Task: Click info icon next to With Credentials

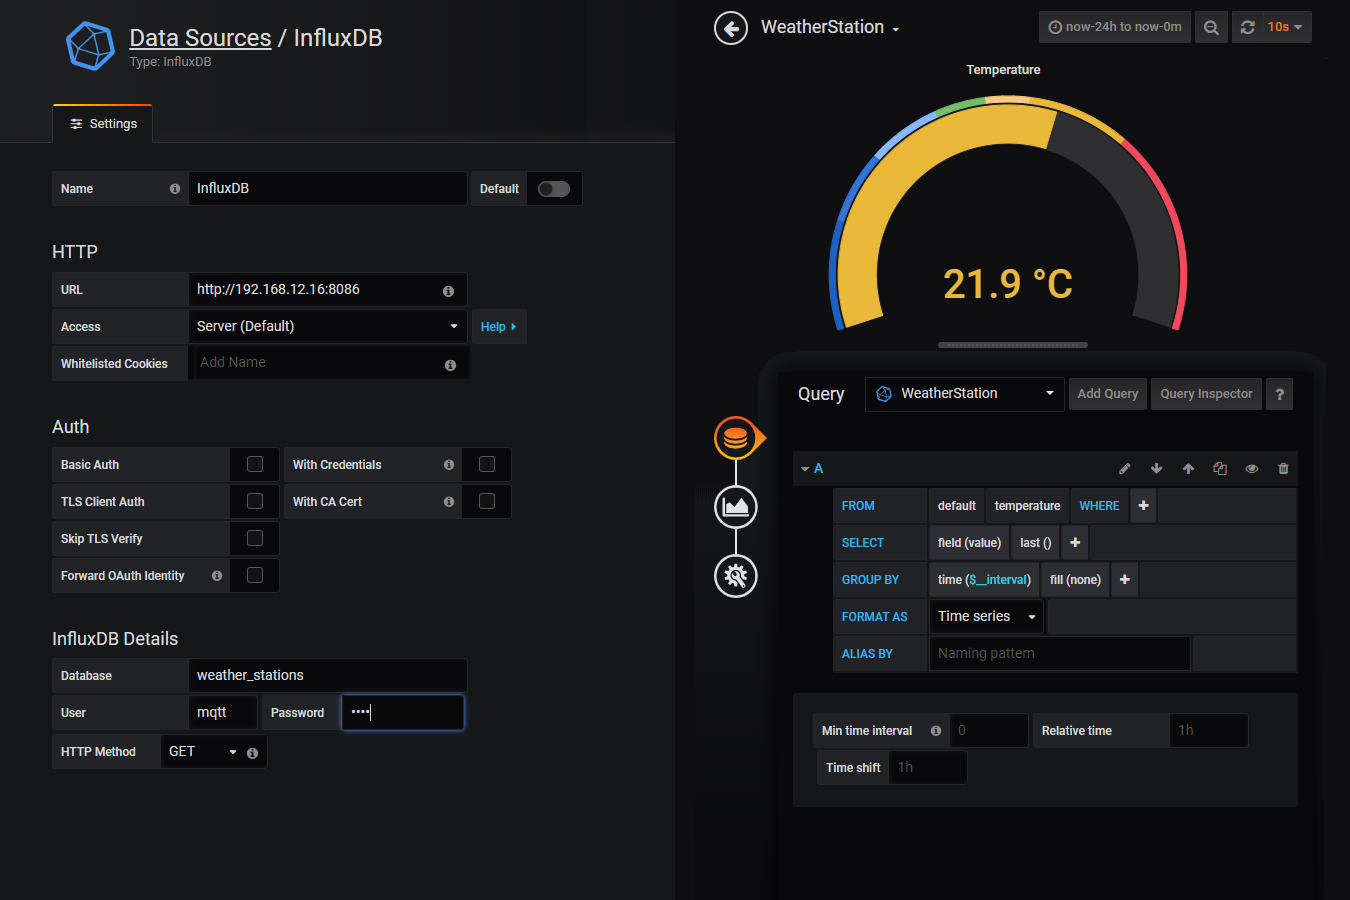Action: coord(449,464)
